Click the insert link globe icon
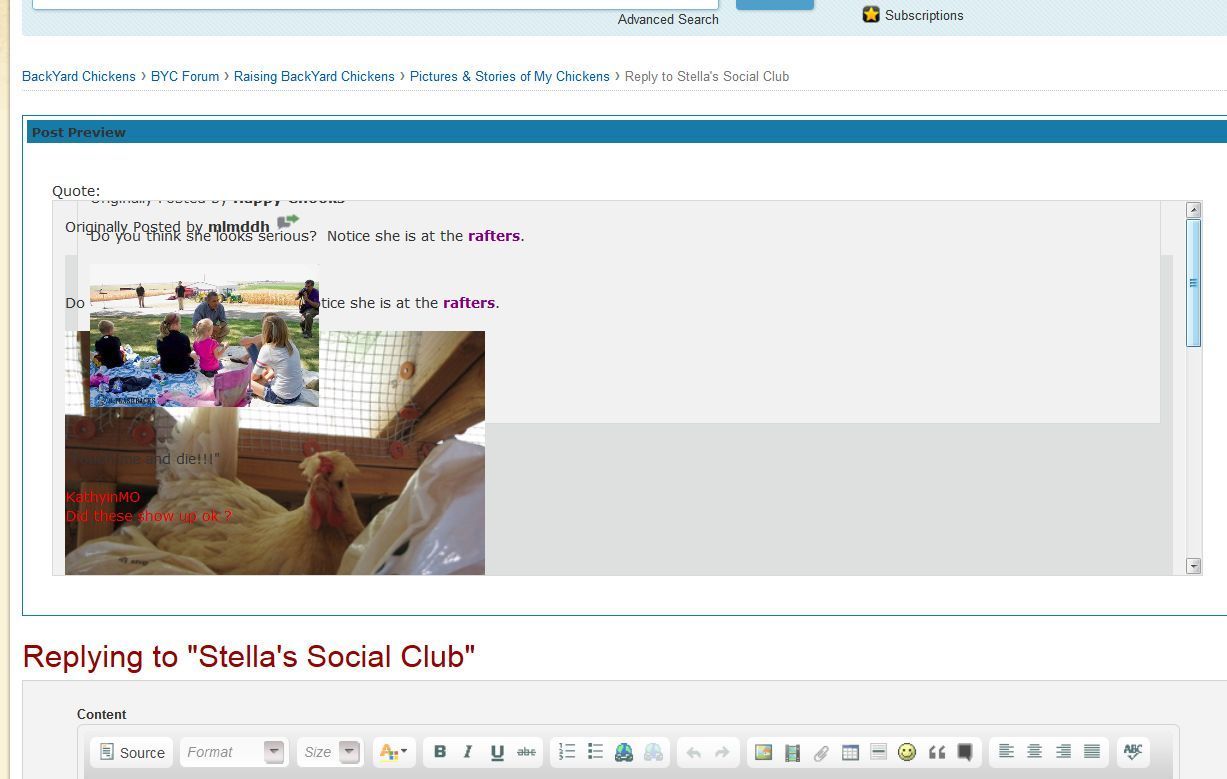 click(624, 752)
